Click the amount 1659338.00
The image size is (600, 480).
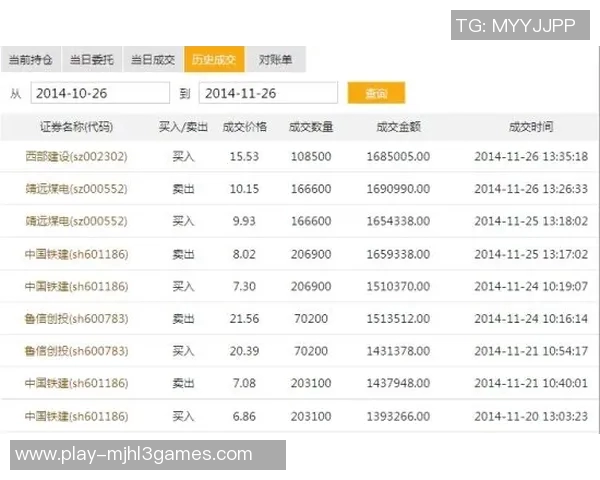point(398,254)
